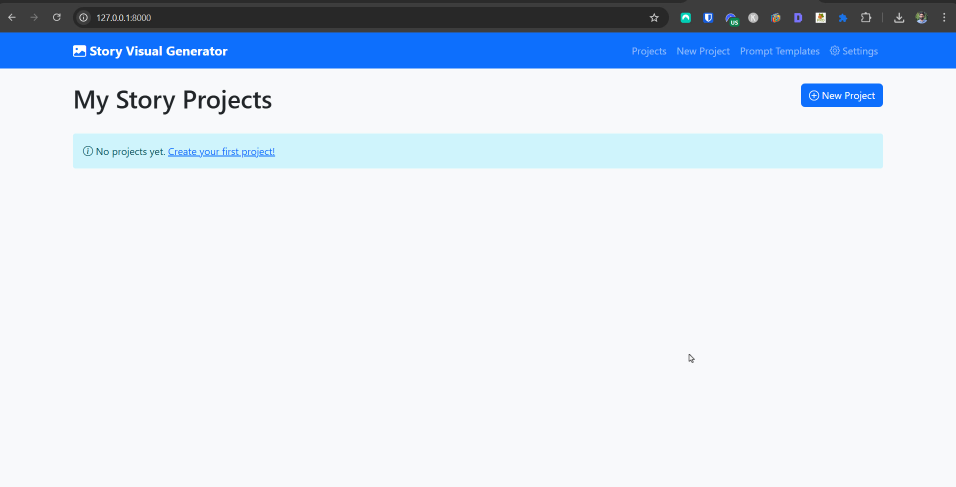
Task: Open the Chrome three-dot menu
Action: pyautogui.click(x=944, y=17)
